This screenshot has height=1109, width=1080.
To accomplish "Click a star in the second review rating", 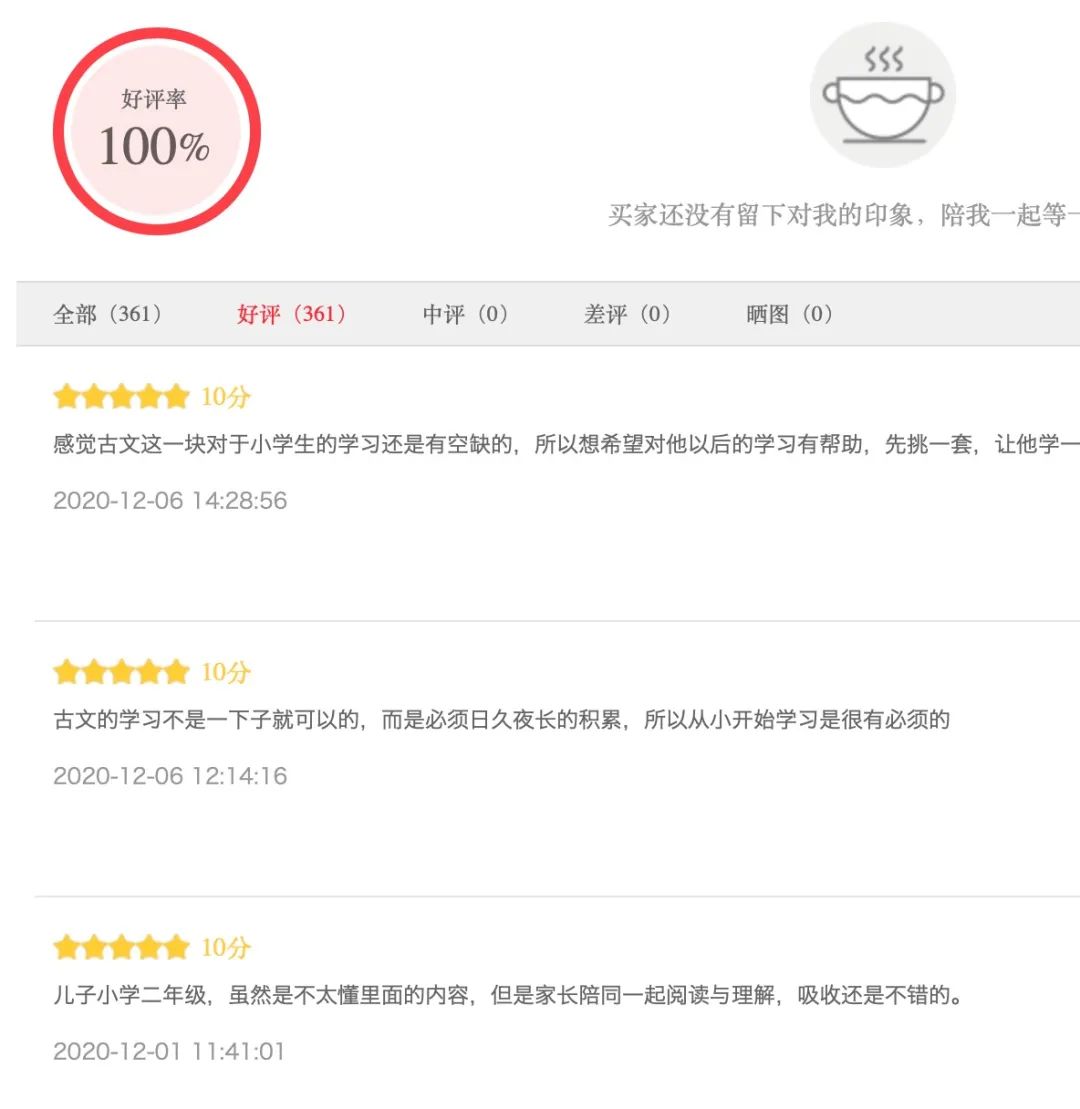I will 122,672.
